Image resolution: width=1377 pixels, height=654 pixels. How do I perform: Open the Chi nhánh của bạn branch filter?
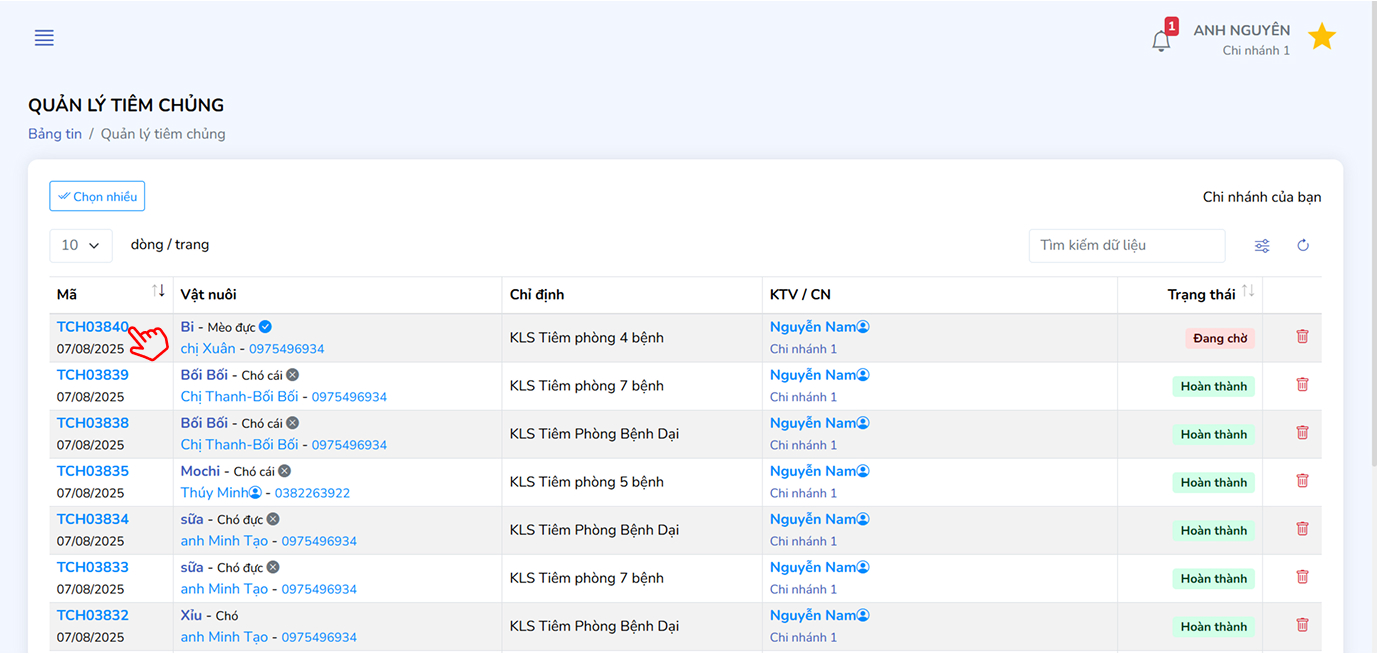[1261, 197]
